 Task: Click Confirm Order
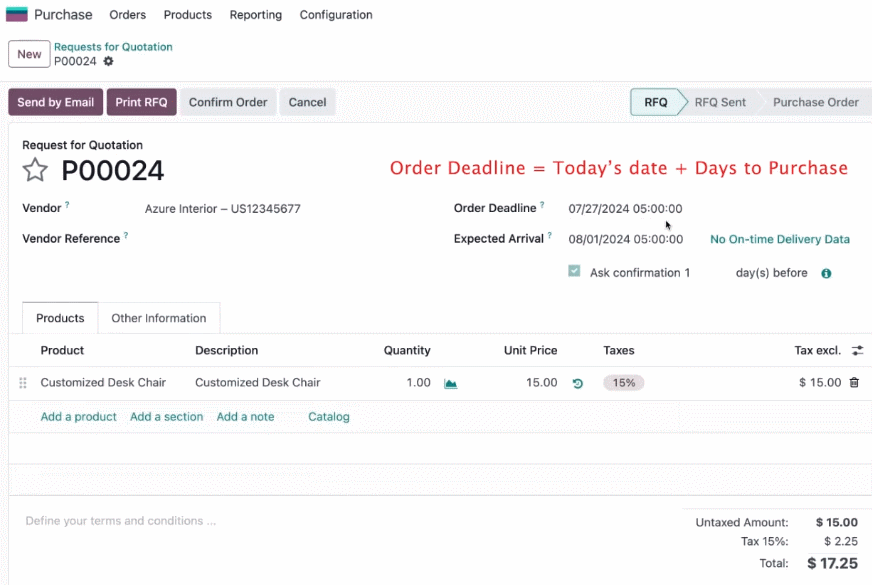228,102
